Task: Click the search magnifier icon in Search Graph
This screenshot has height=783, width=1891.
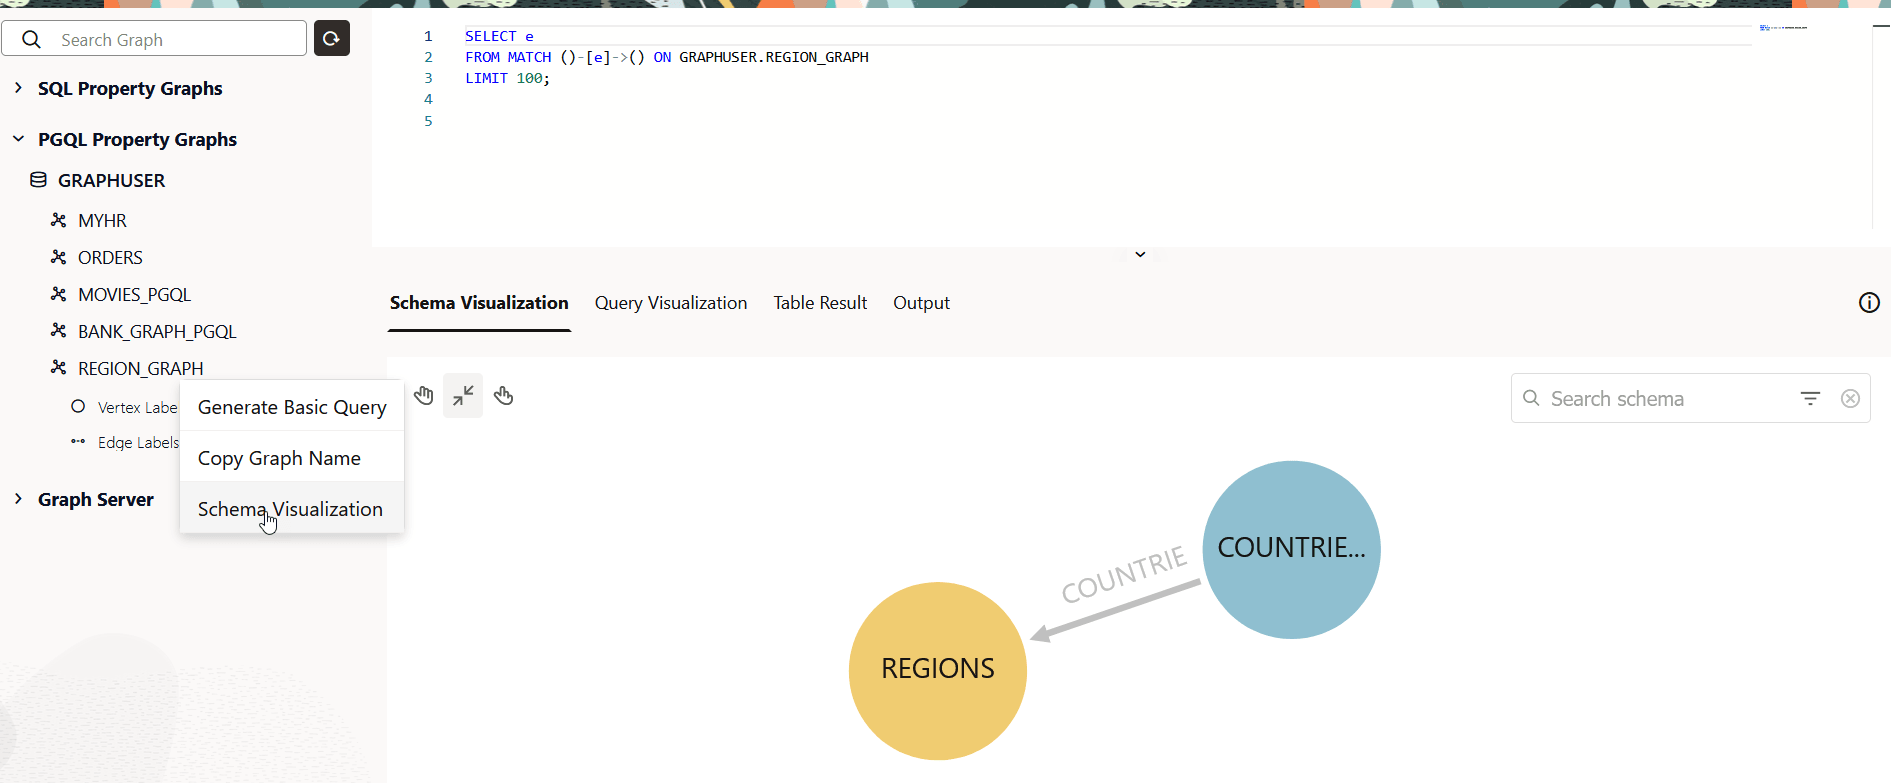Action: click(31, 39)
